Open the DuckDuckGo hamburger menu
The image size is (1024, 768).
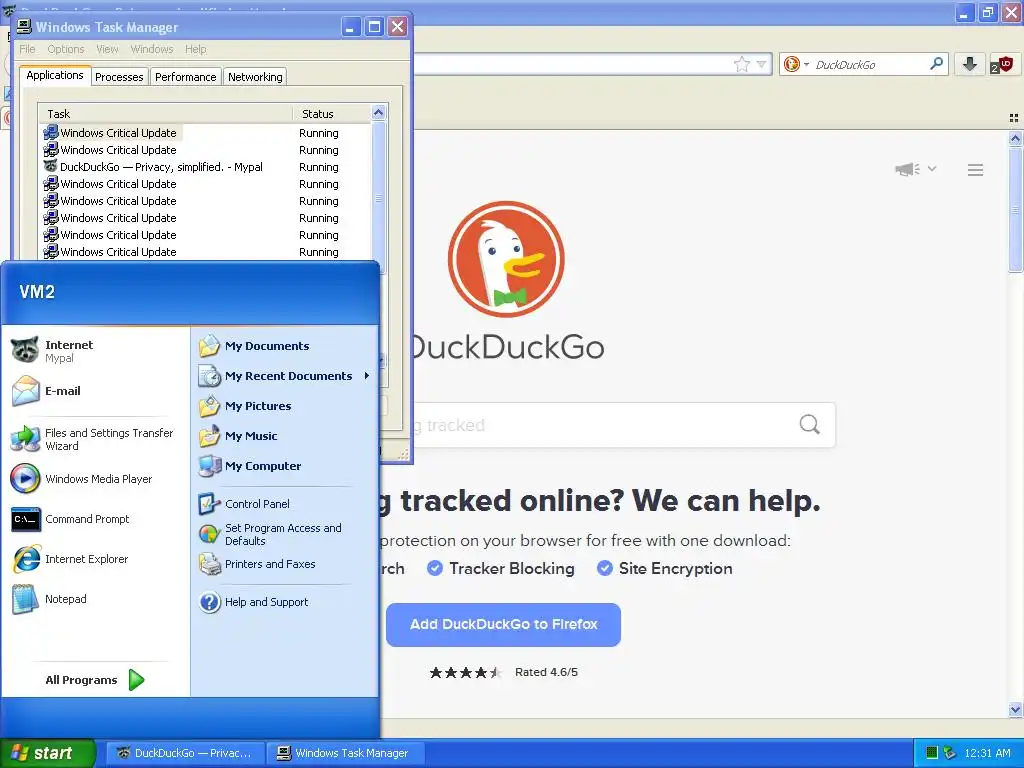point(976,170)
